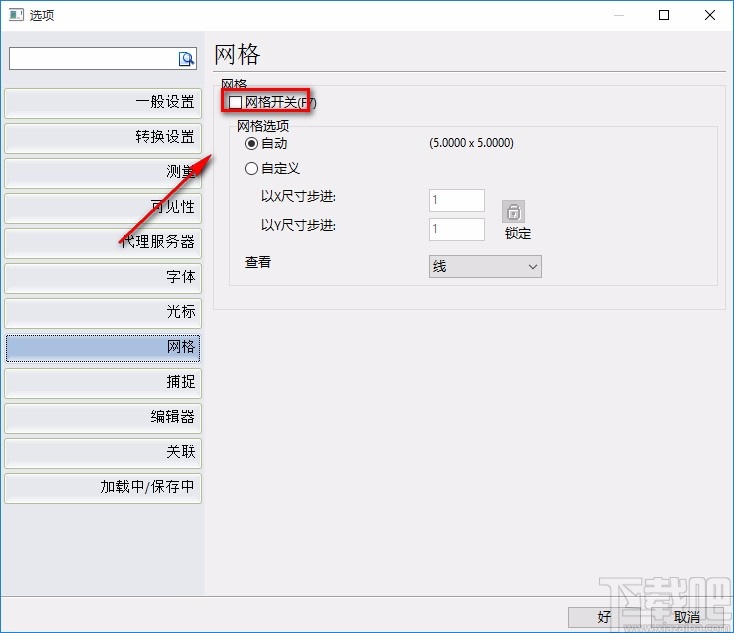Select the 自定义 radio button
This screenshot has height=633, width=734.
[x=252, y=169]
